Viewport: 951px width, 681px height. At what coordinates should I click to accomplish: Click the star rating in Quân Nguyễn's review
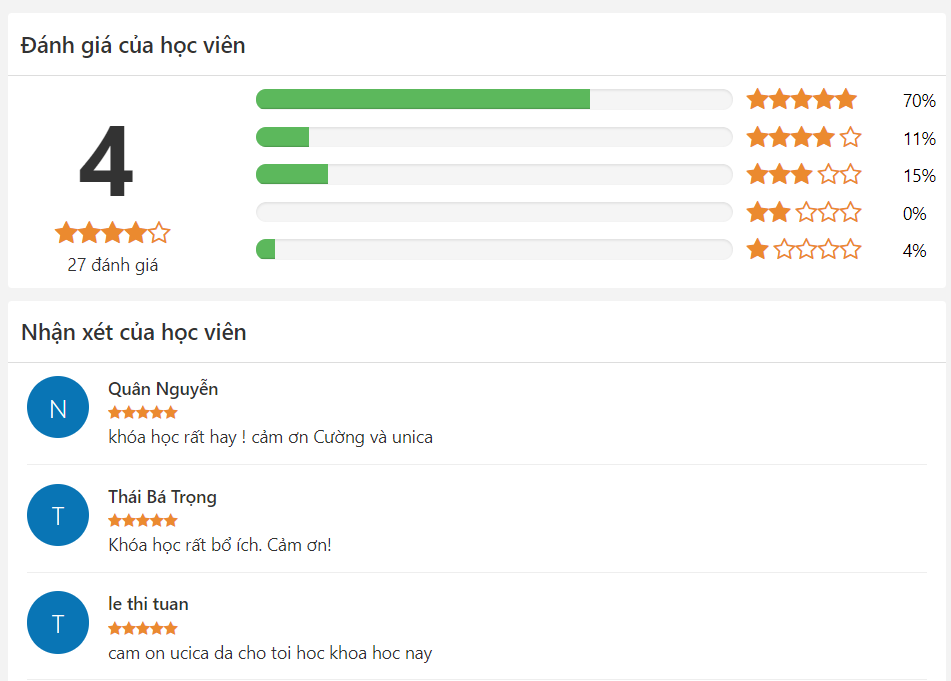(x=143, y=412)
